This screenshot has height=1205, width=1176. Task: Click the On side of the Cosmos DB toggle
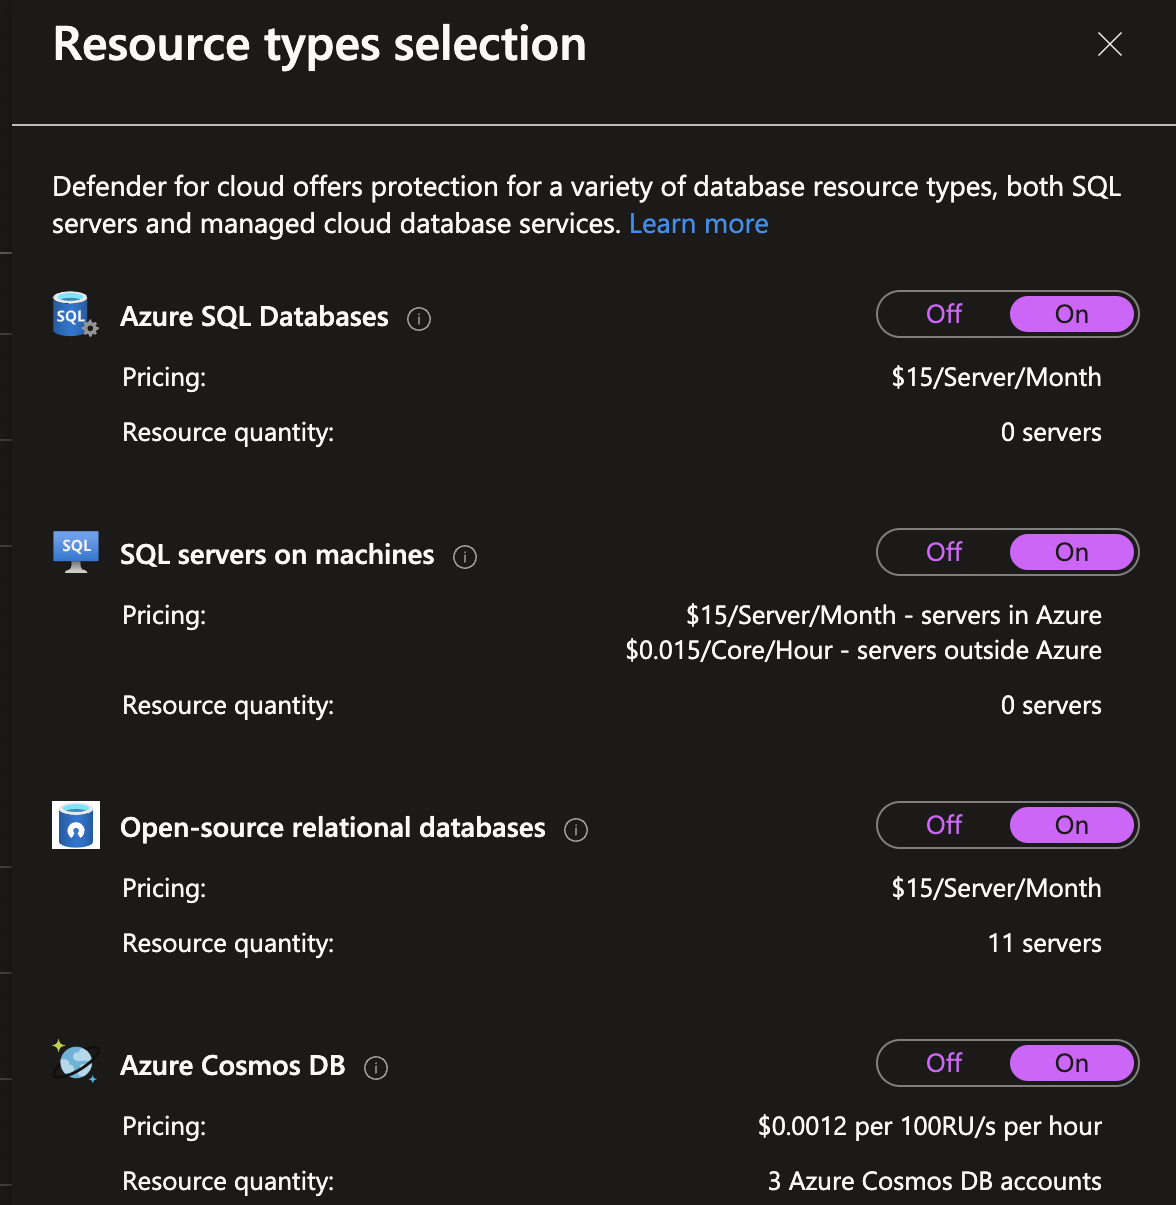coord(1071,1063)
